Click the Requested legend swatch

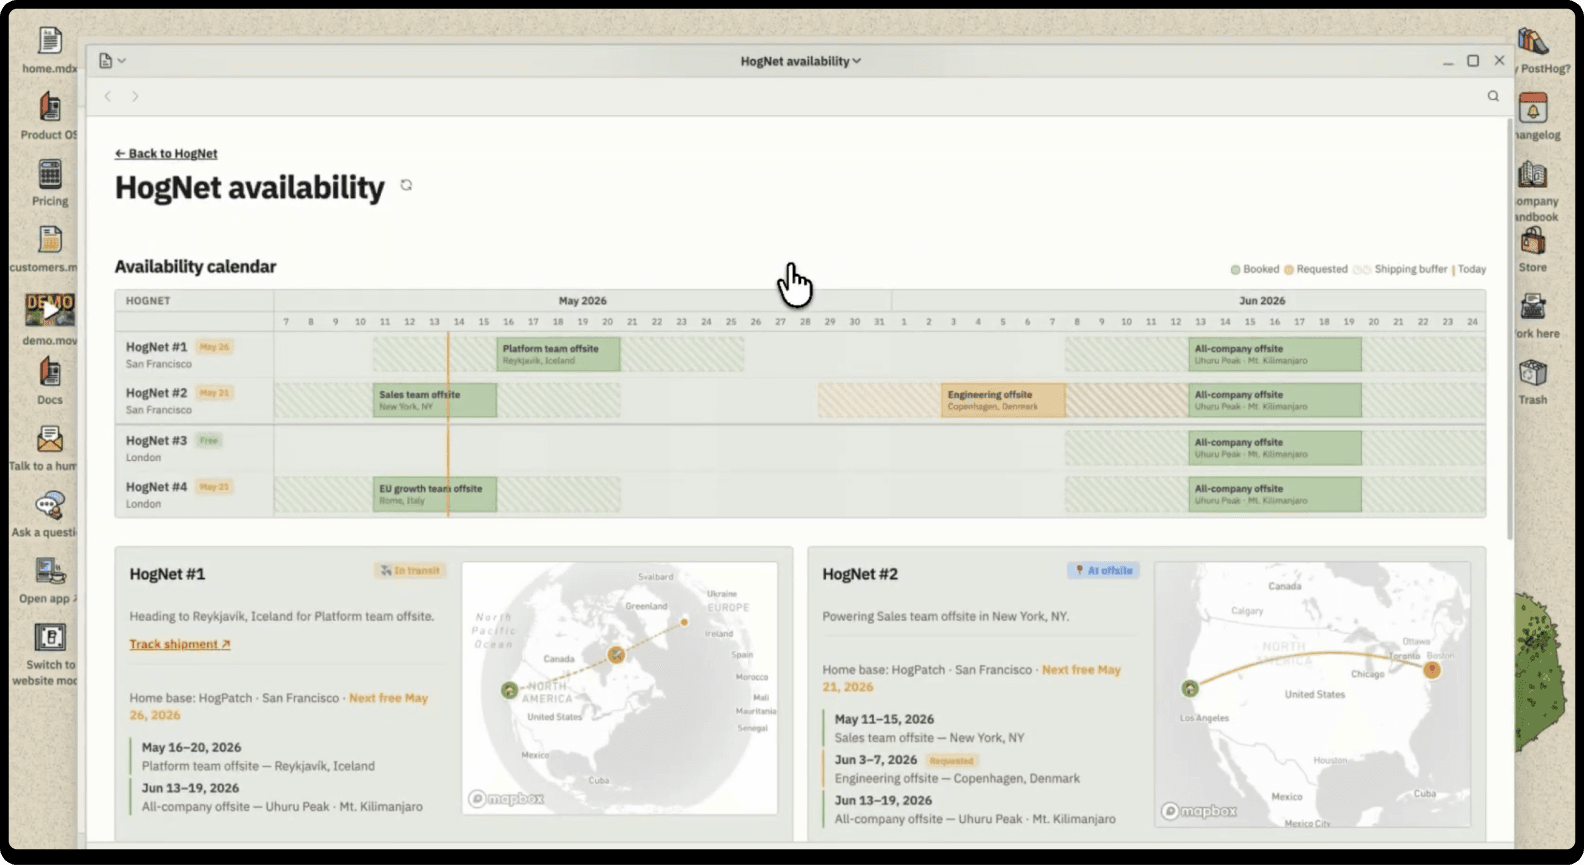1289,269
